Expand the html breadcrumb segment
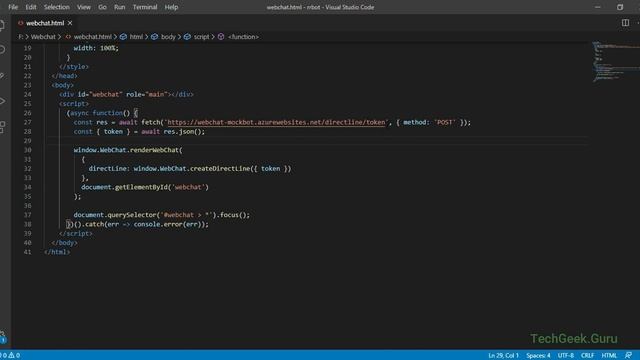 click(136, 37)
